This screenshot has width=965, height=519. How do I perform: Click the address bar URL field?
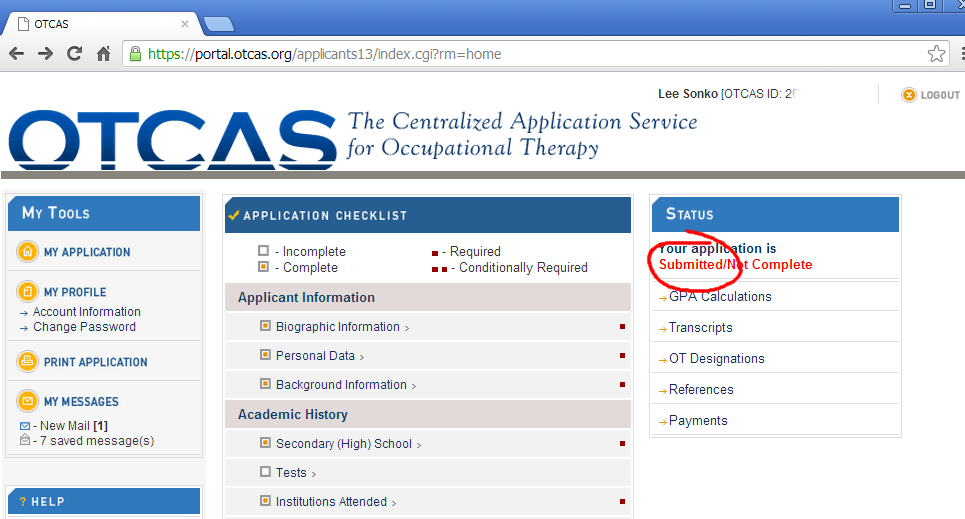click(x=535, y=54)
